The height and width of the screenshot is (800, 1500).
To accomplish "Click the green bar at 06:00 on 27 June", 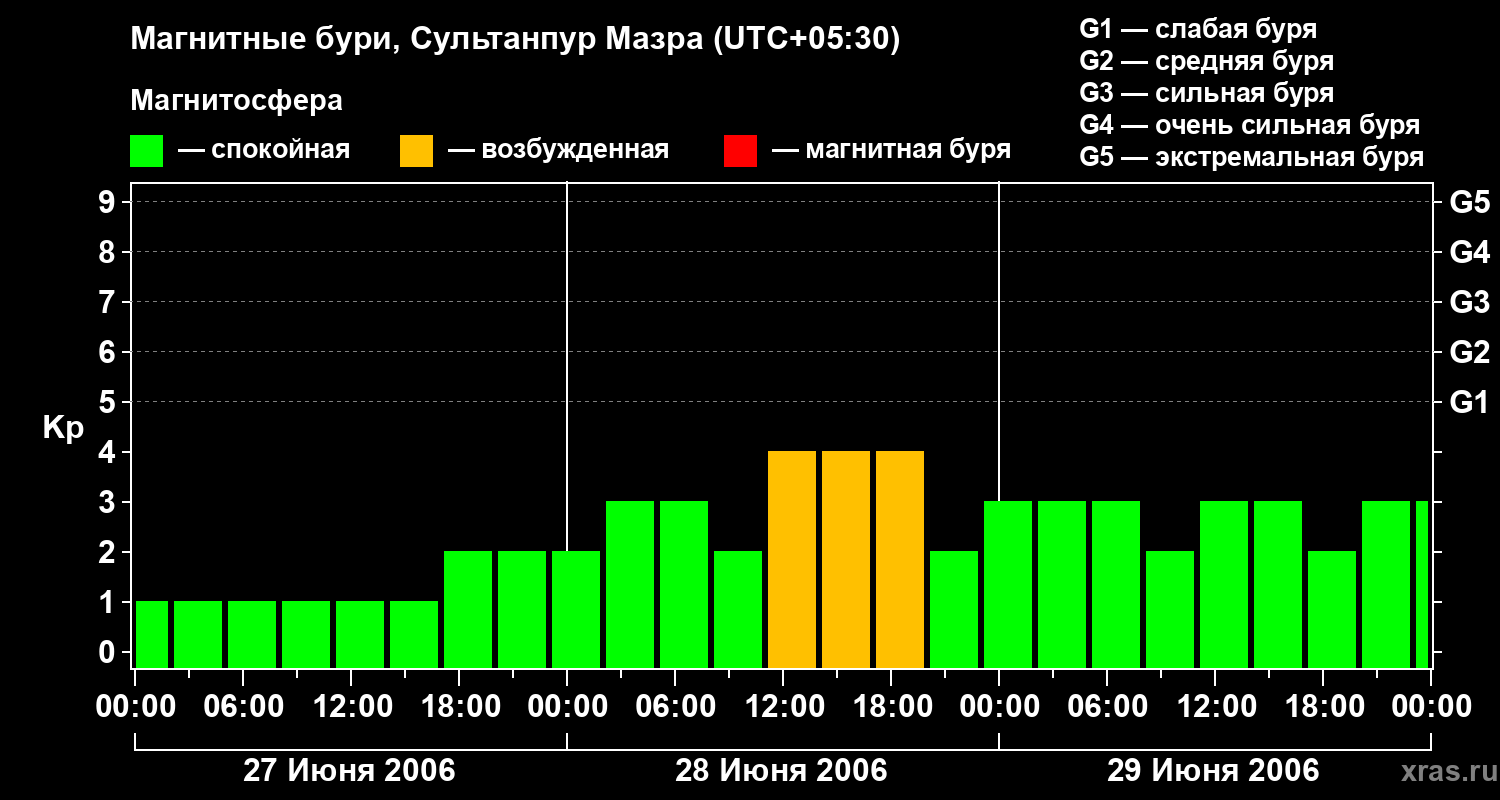I will click(x=252, y=635).
